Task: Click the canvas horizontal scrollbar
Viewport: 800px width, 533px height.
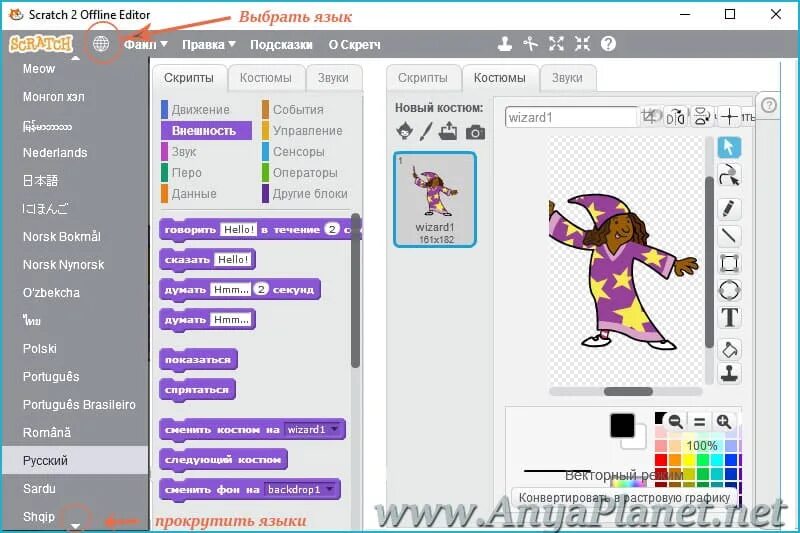Action: pos(626,391)
